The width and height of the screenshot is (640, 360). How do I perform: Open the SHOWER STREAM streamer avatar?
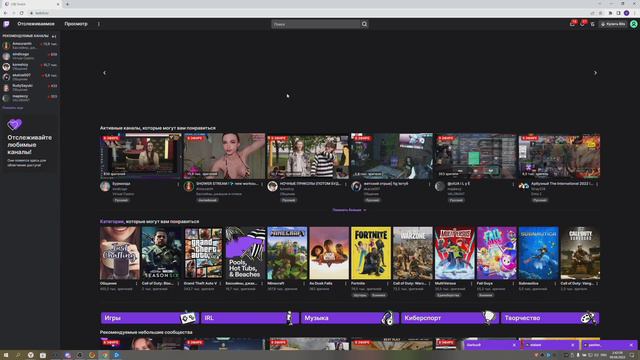(x=189, y=187)
